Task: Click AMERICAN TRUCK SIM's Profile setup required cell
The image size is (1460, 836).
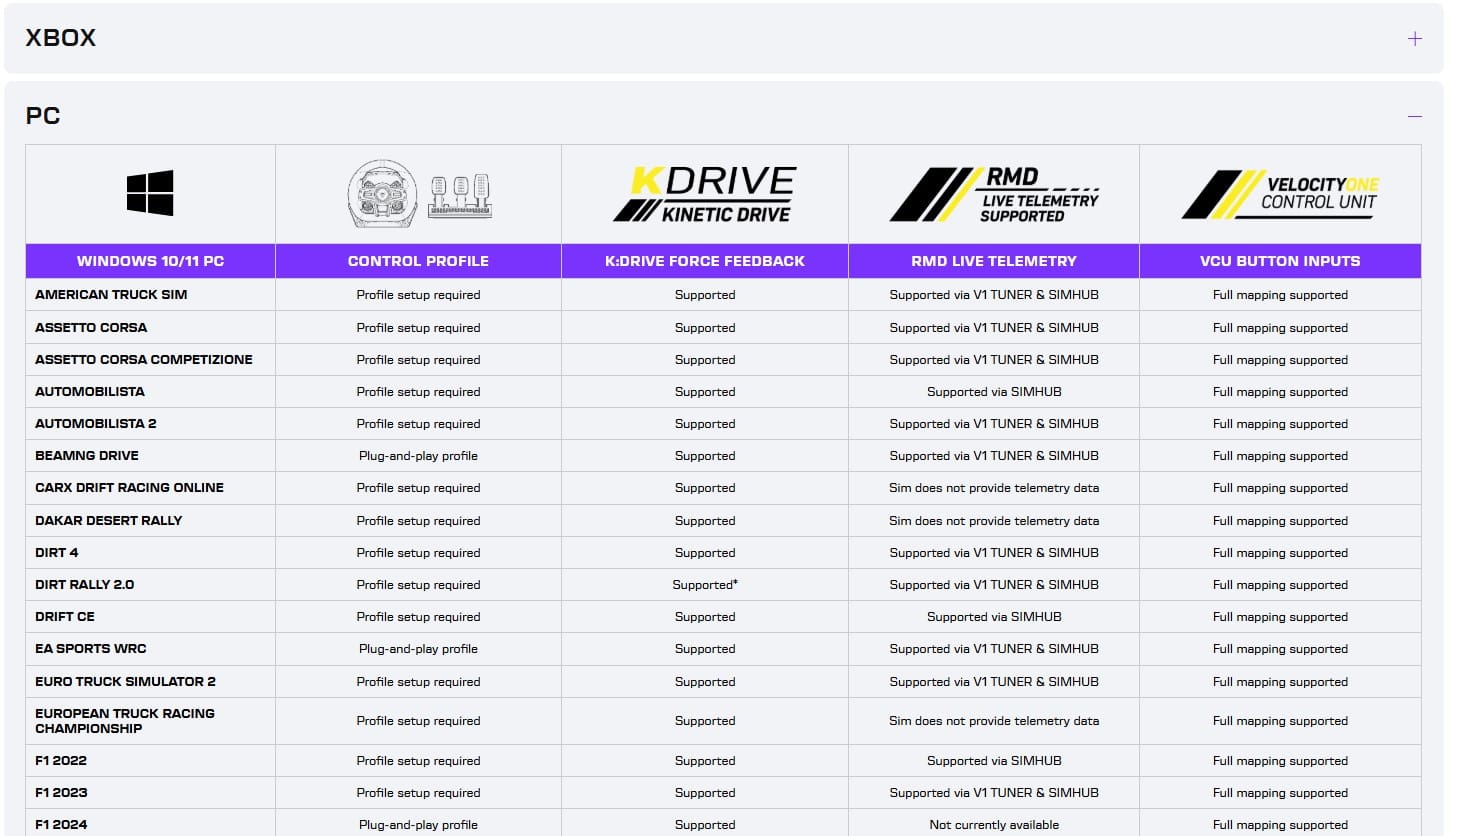Action: pyautogui.click(x=418, y=295)
